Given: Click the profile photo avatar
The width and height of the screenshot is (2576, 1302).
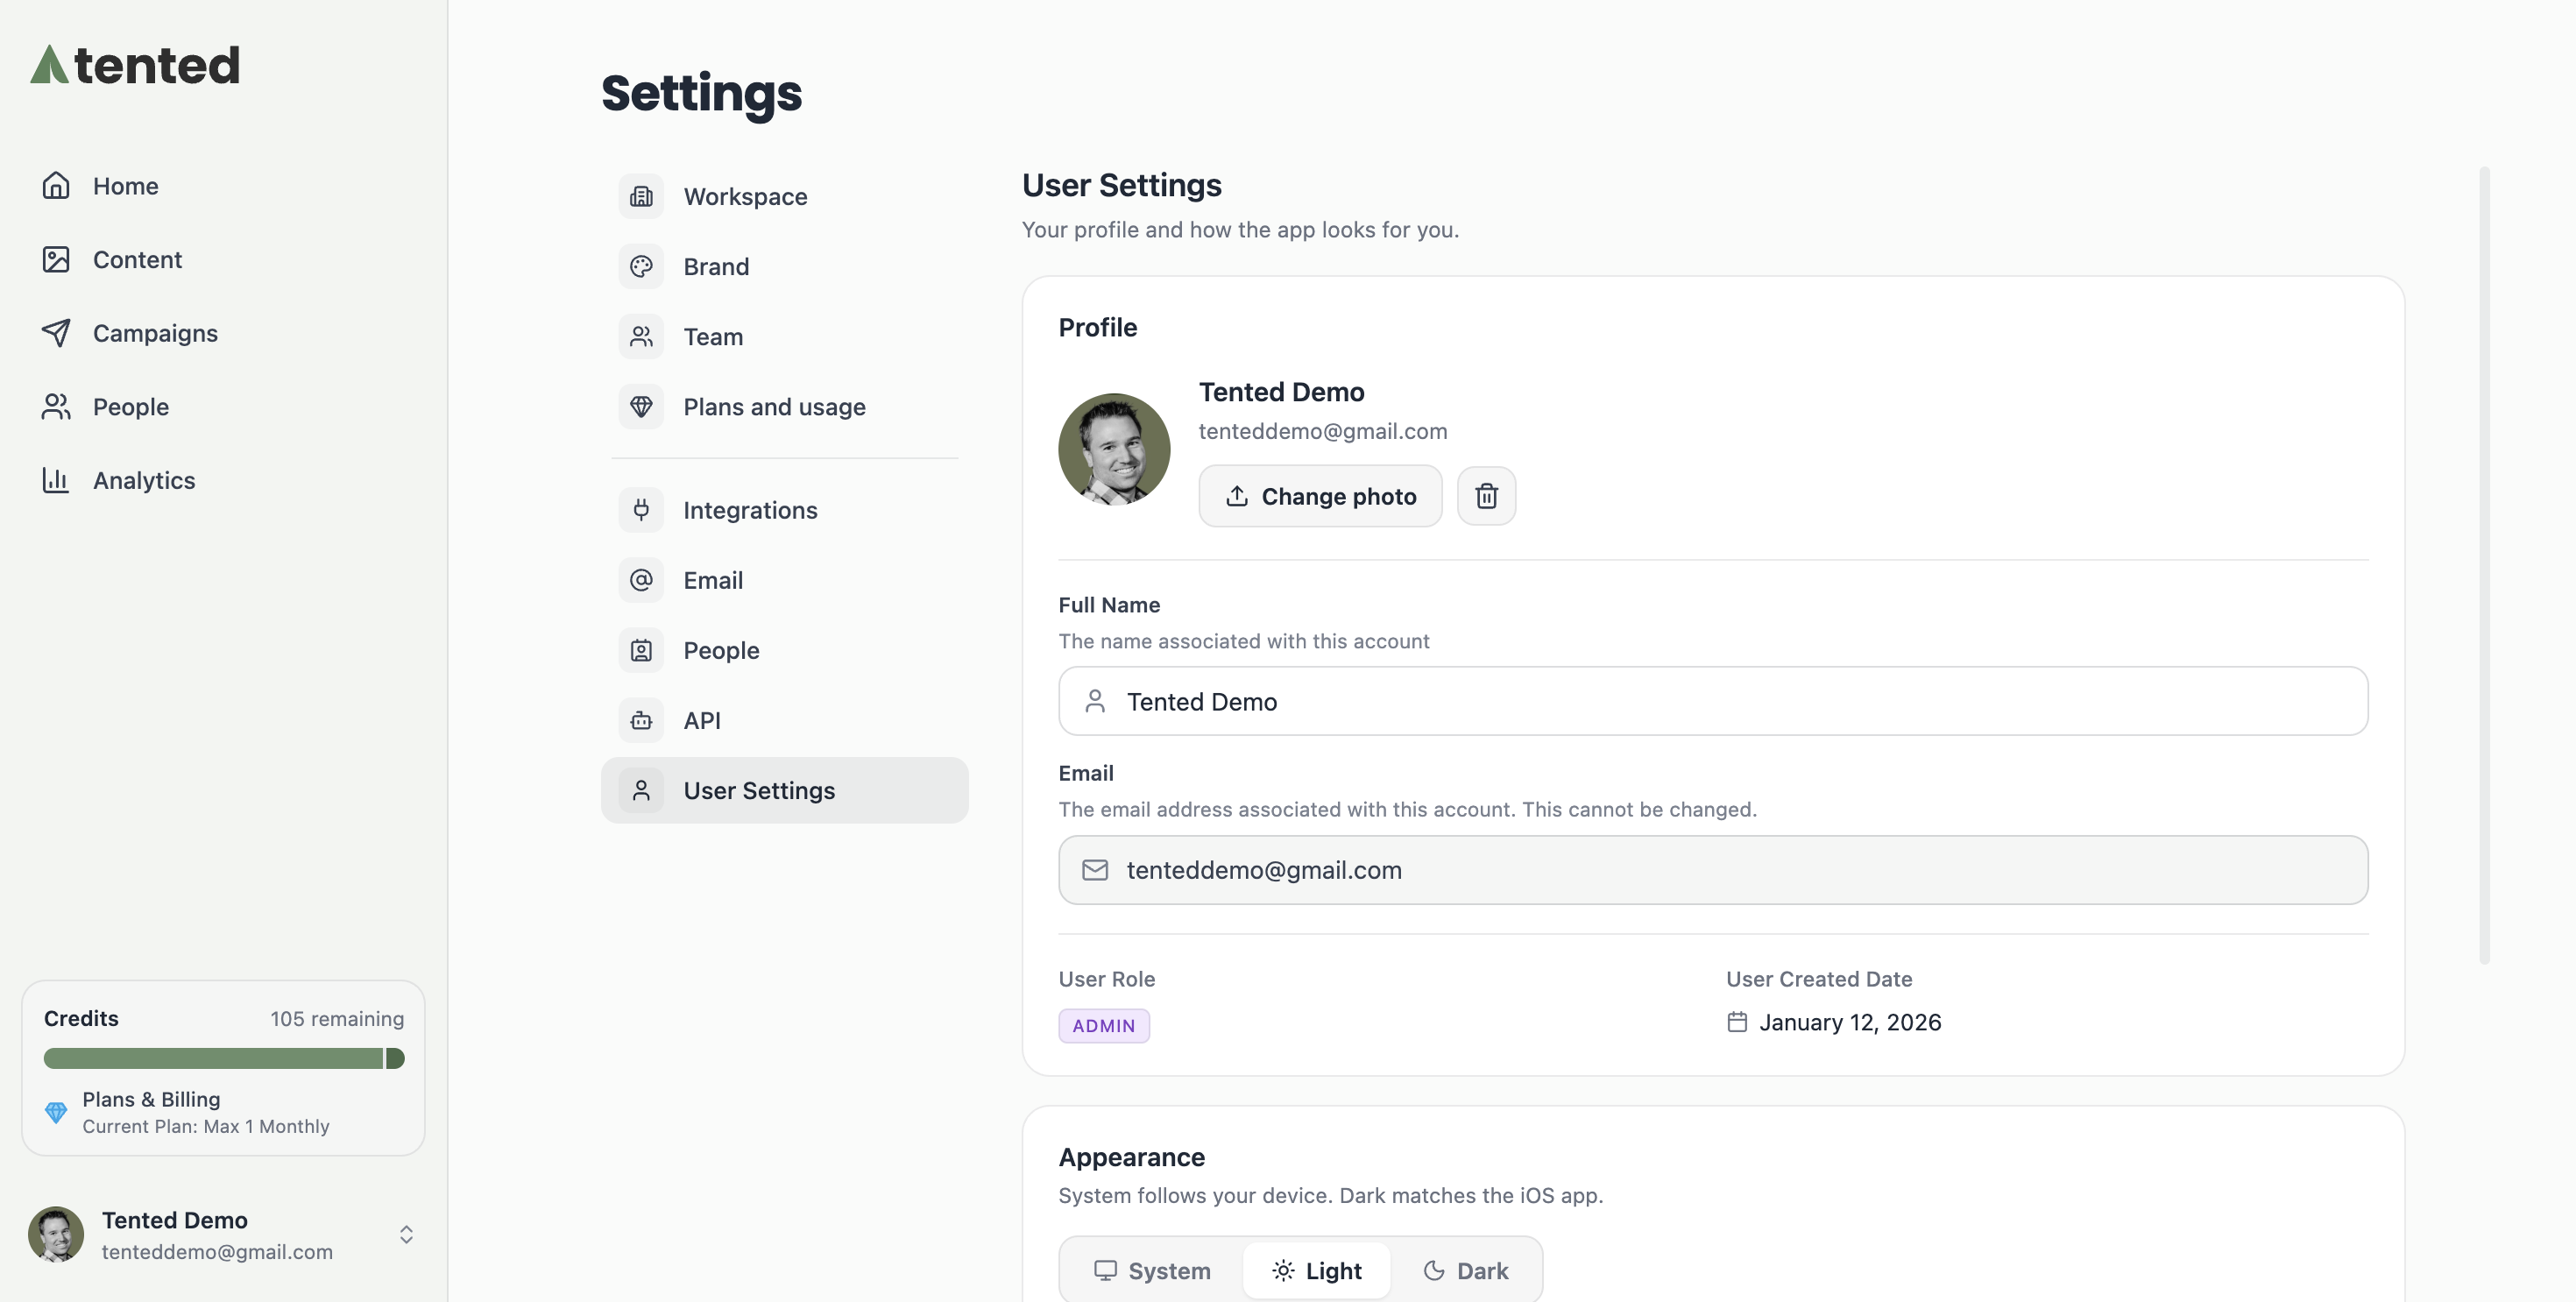Looking at the screenshot, I should pos(1114,449).
